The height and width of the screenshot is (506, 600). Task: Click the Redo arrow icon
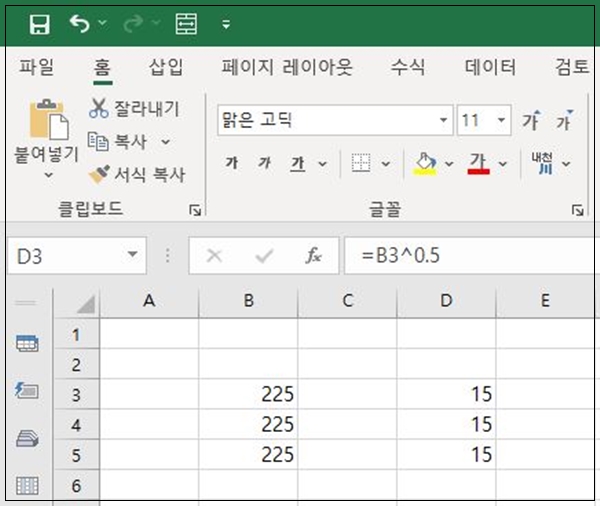[133, 24]
